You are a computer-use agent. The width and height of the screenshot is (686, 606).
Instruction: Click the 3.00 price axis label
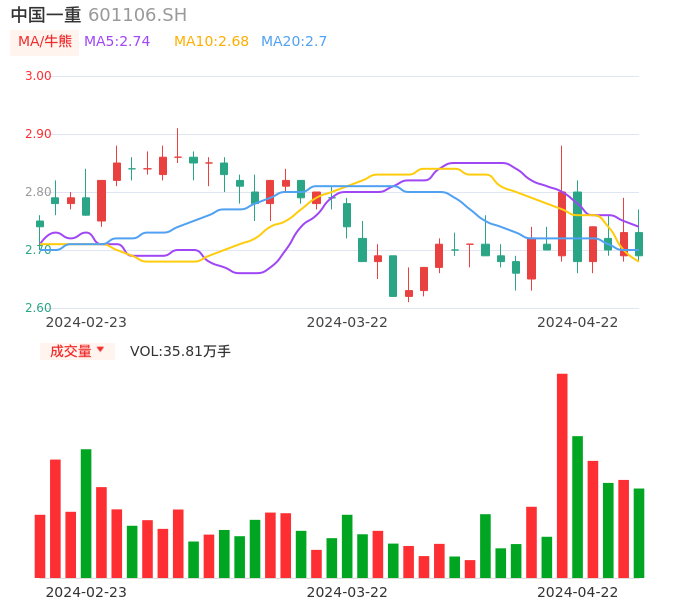[38, 76]
